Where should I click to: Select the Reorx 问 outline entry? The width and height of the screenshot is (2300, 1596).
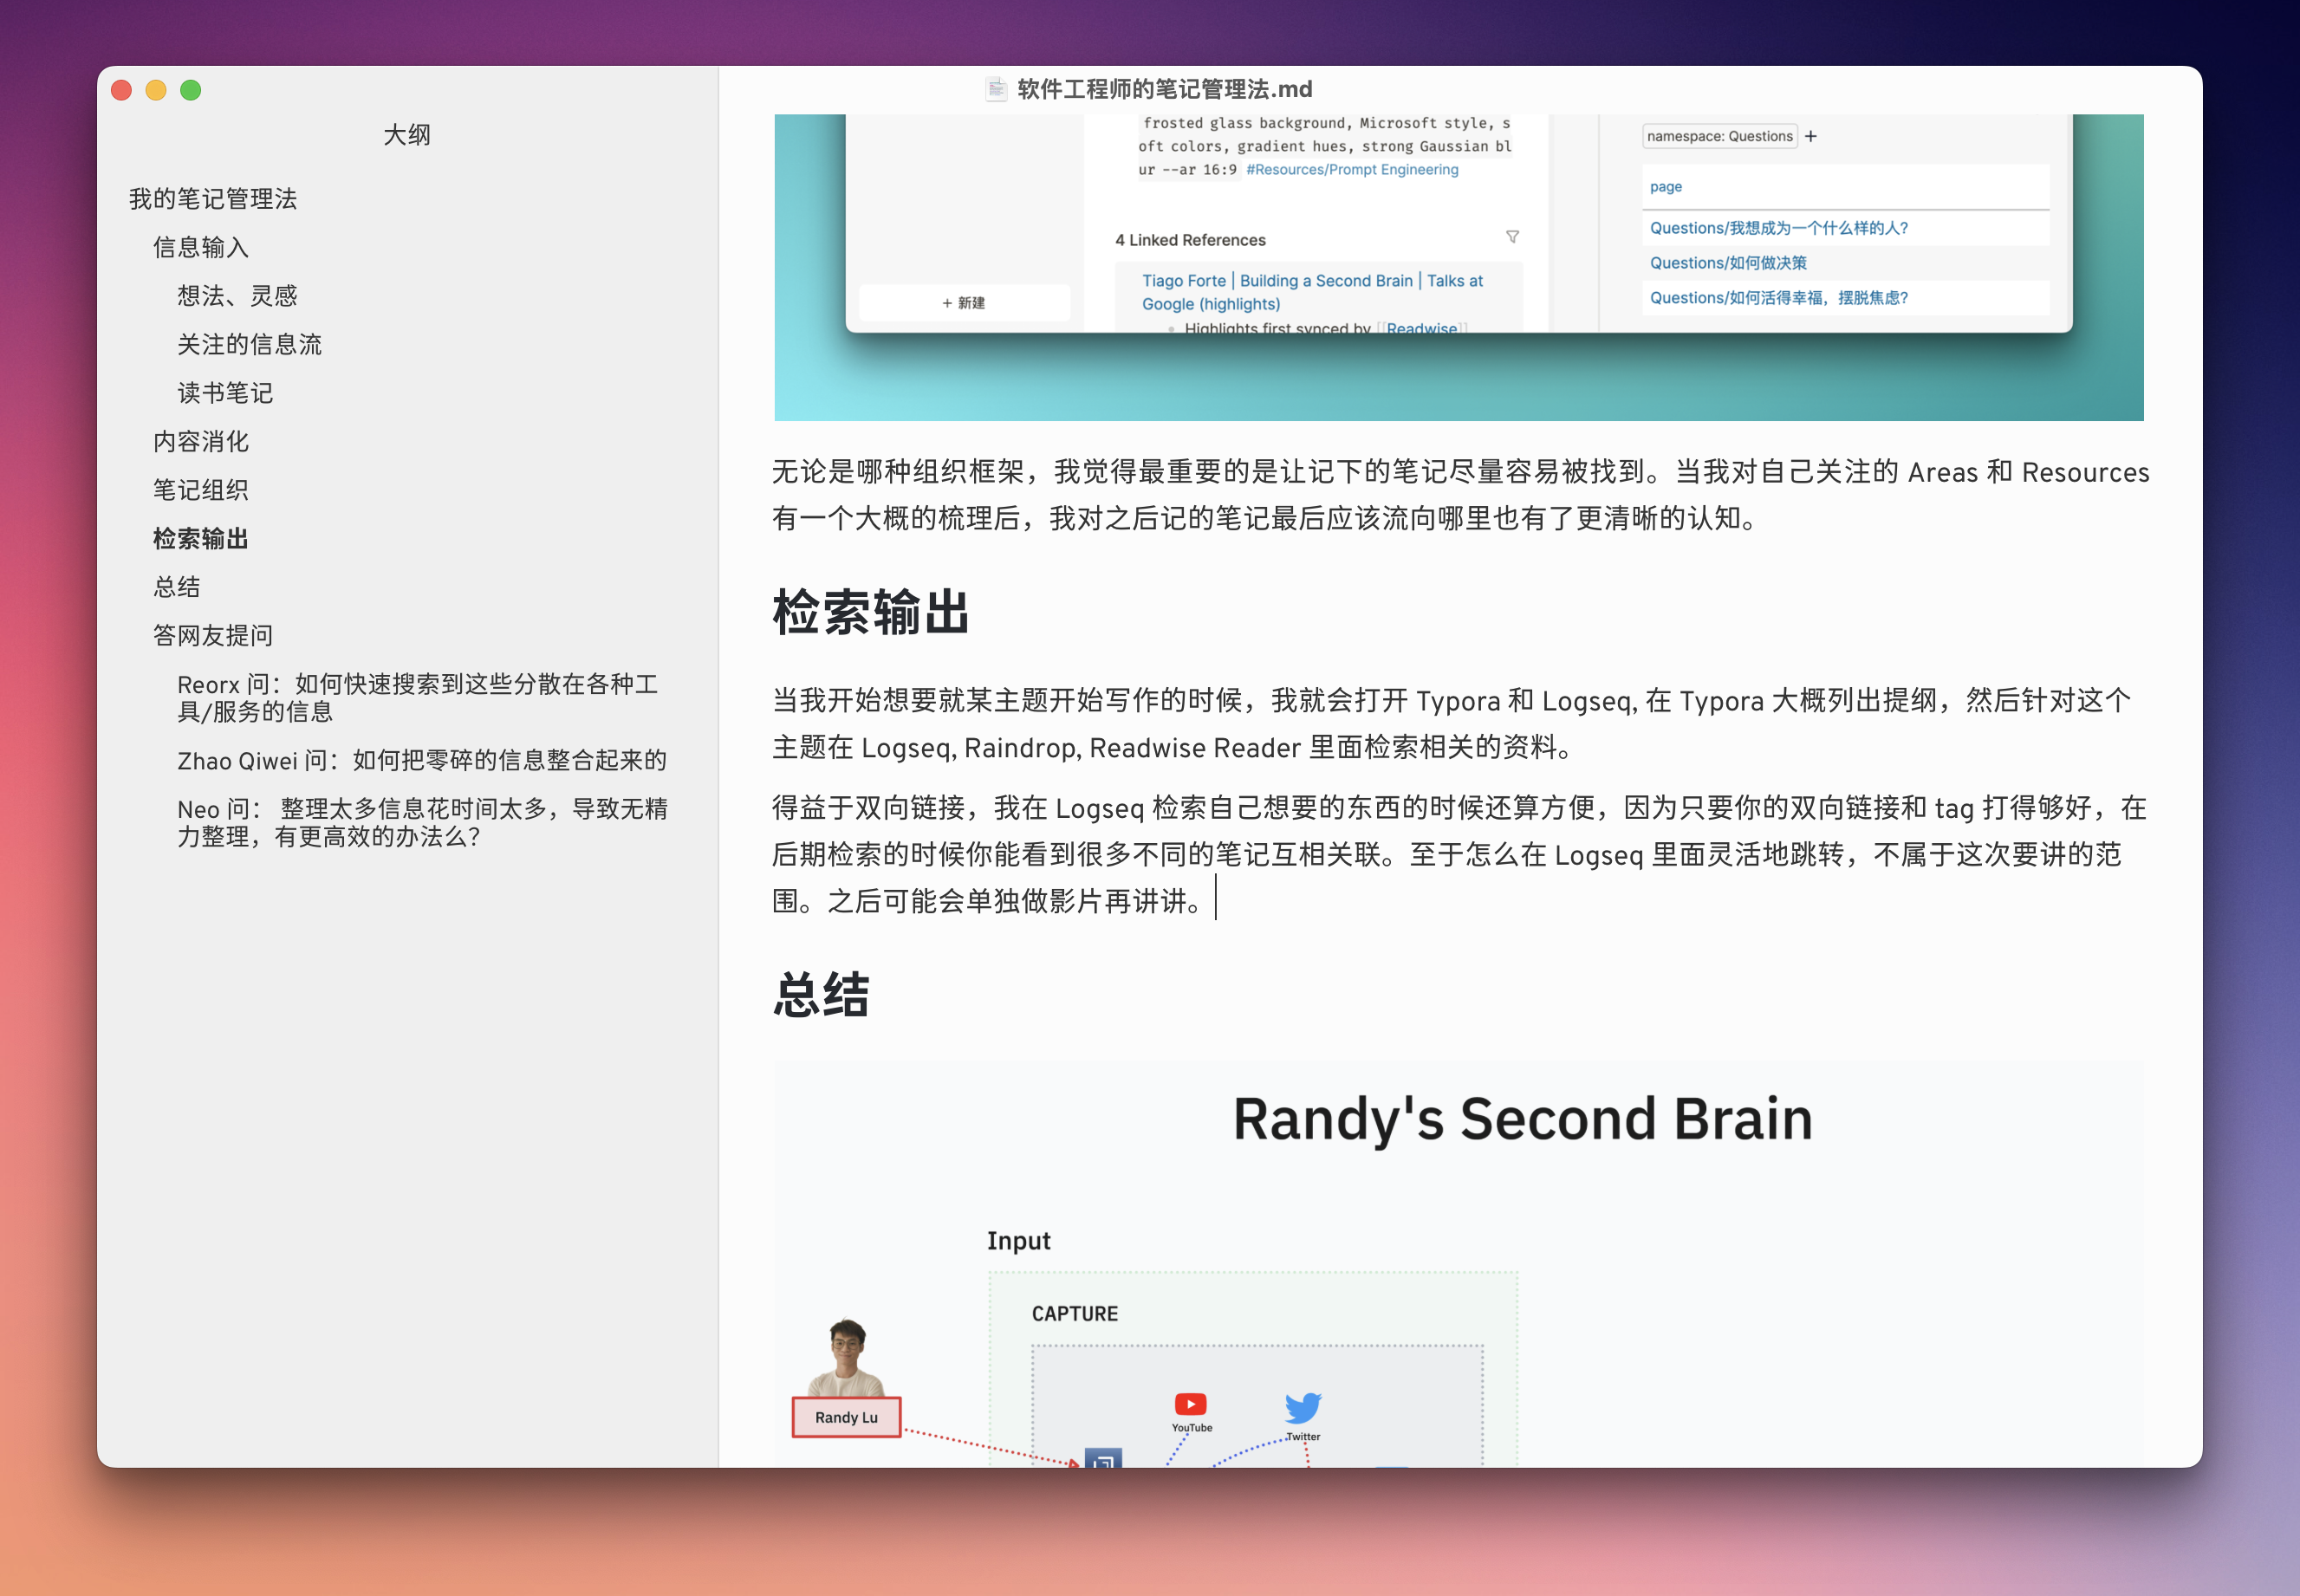point(418,698)
